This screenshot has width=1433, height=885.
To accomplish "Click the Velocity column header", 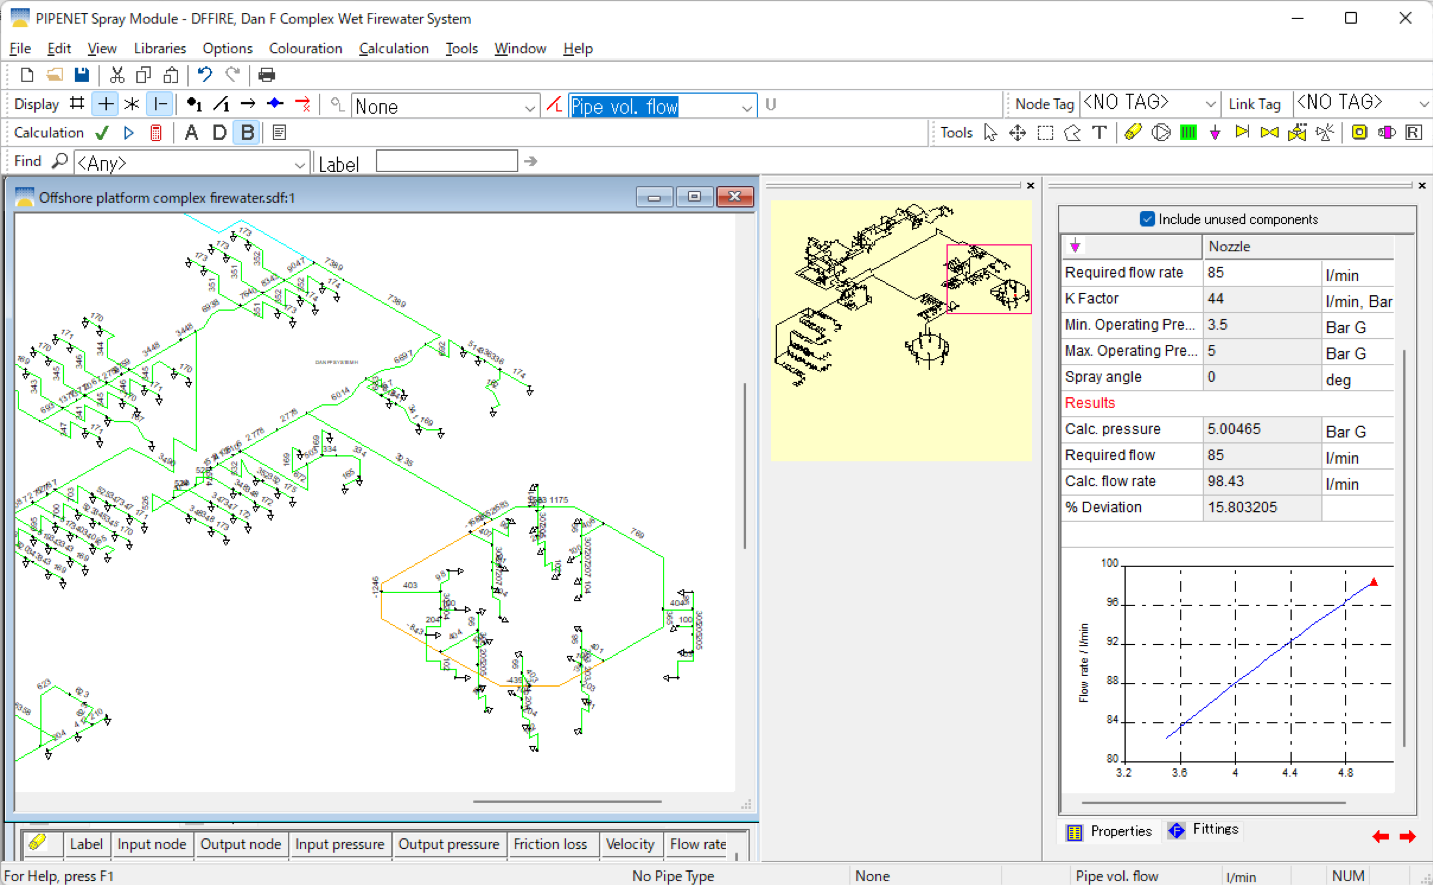I will click(630, 844).
